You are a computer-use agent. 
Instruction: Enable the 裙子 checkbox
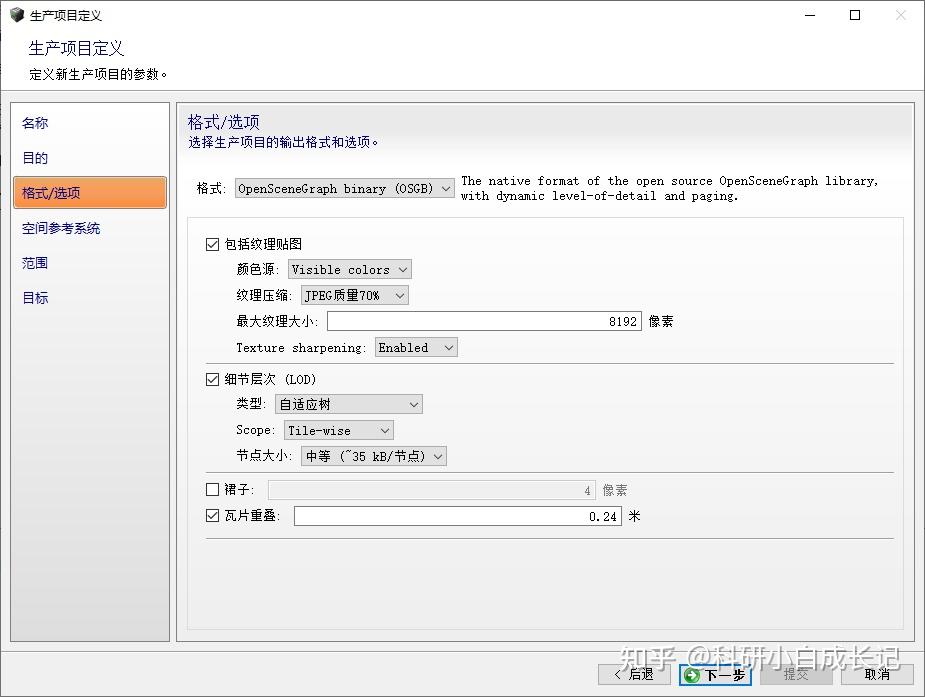(x=212, y=489)
